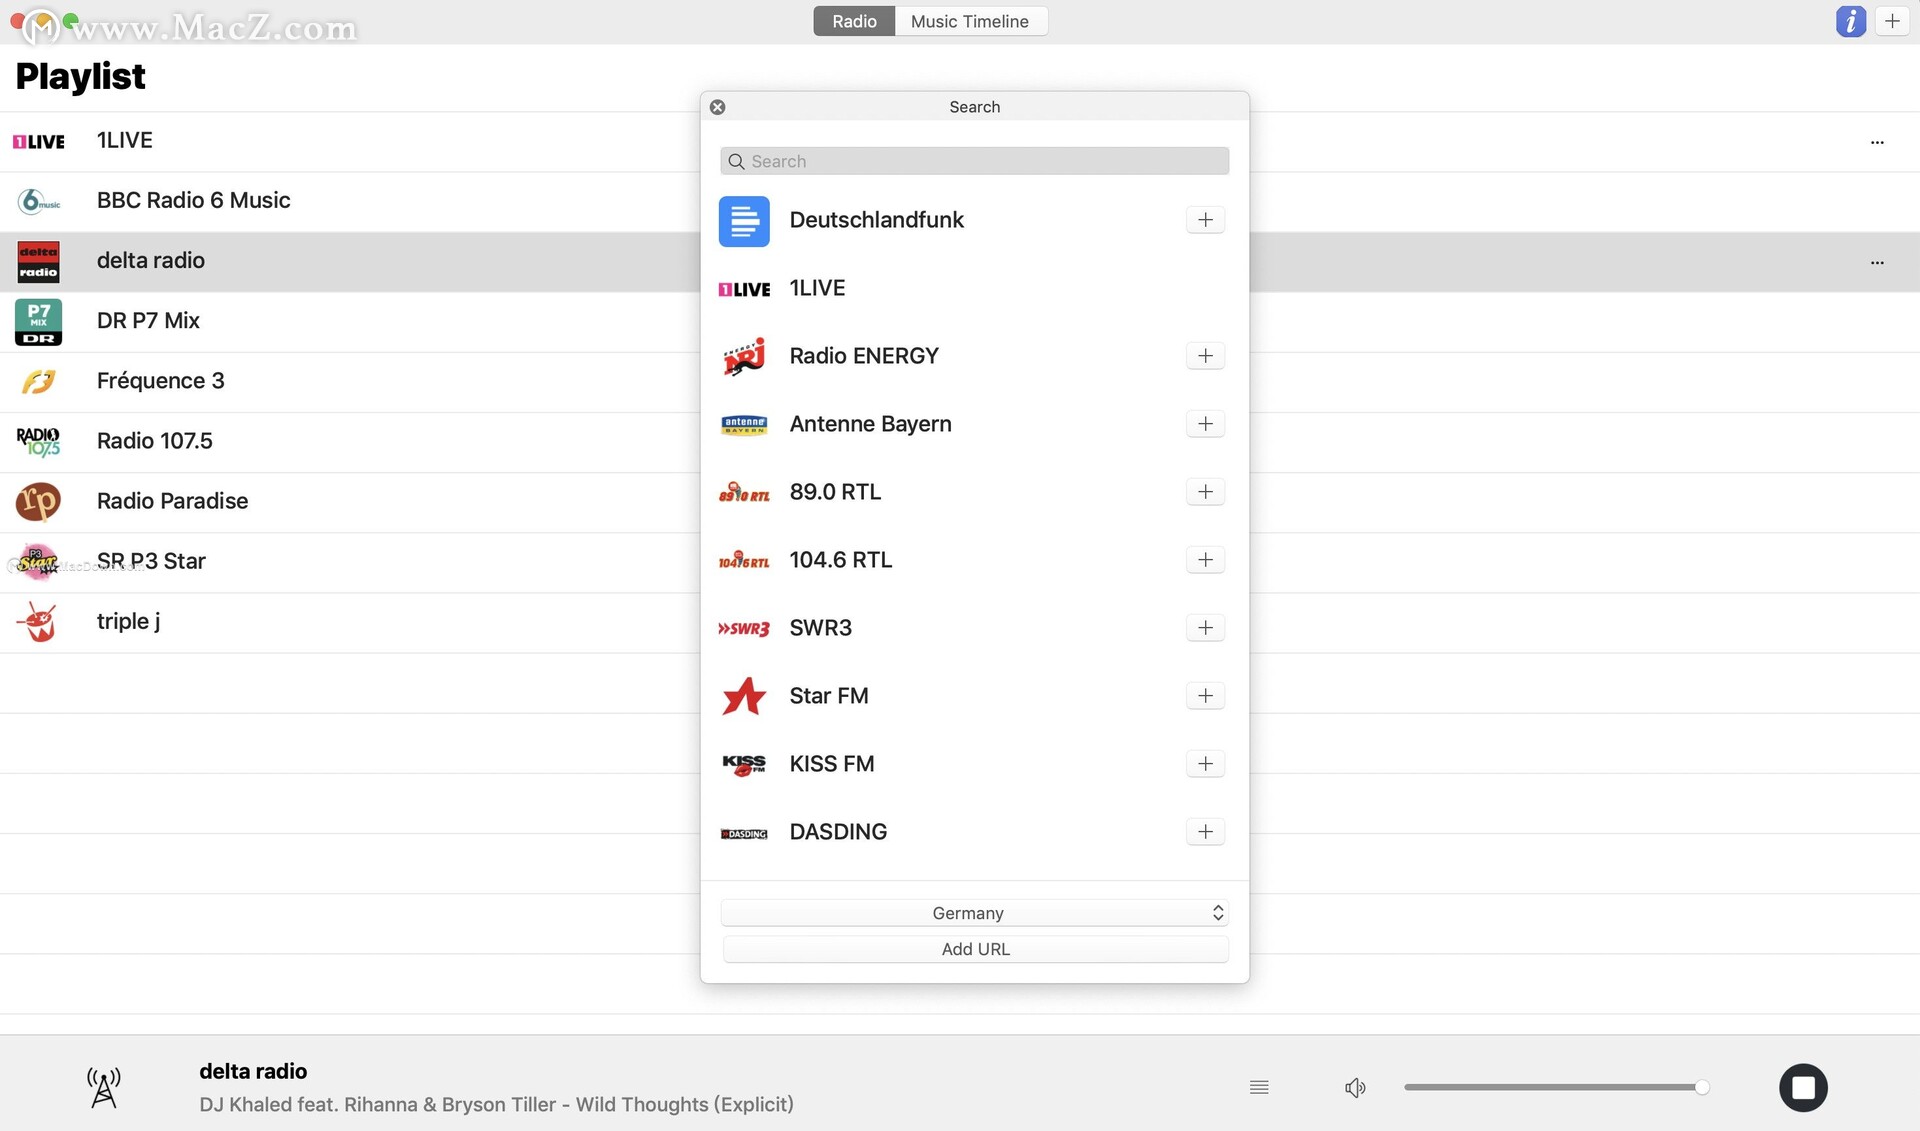
Task: Click the add station plus in title bar
Action: click(x=1892, y=21)
